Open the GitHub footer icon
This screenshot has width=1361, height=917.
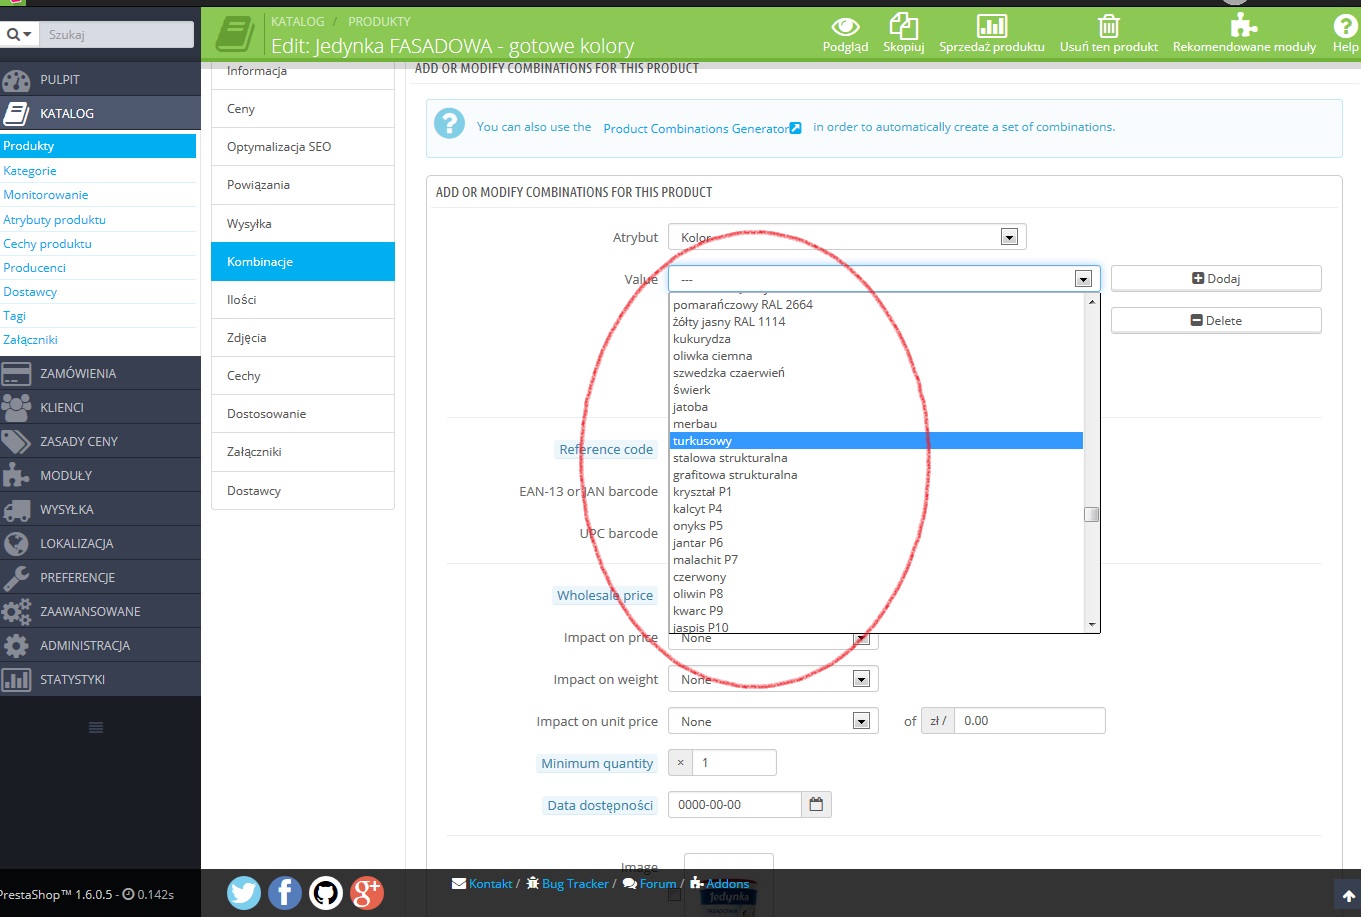tap(326, 892)
